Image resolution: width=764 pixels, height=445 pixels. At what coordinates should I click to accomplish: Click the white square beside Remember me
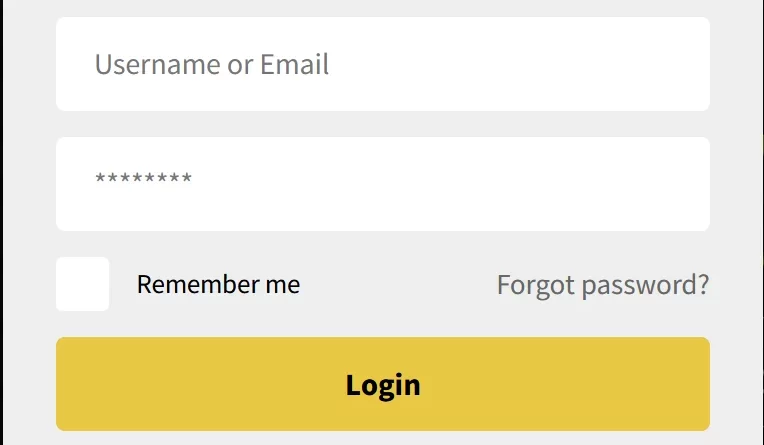tap(82, 284)
